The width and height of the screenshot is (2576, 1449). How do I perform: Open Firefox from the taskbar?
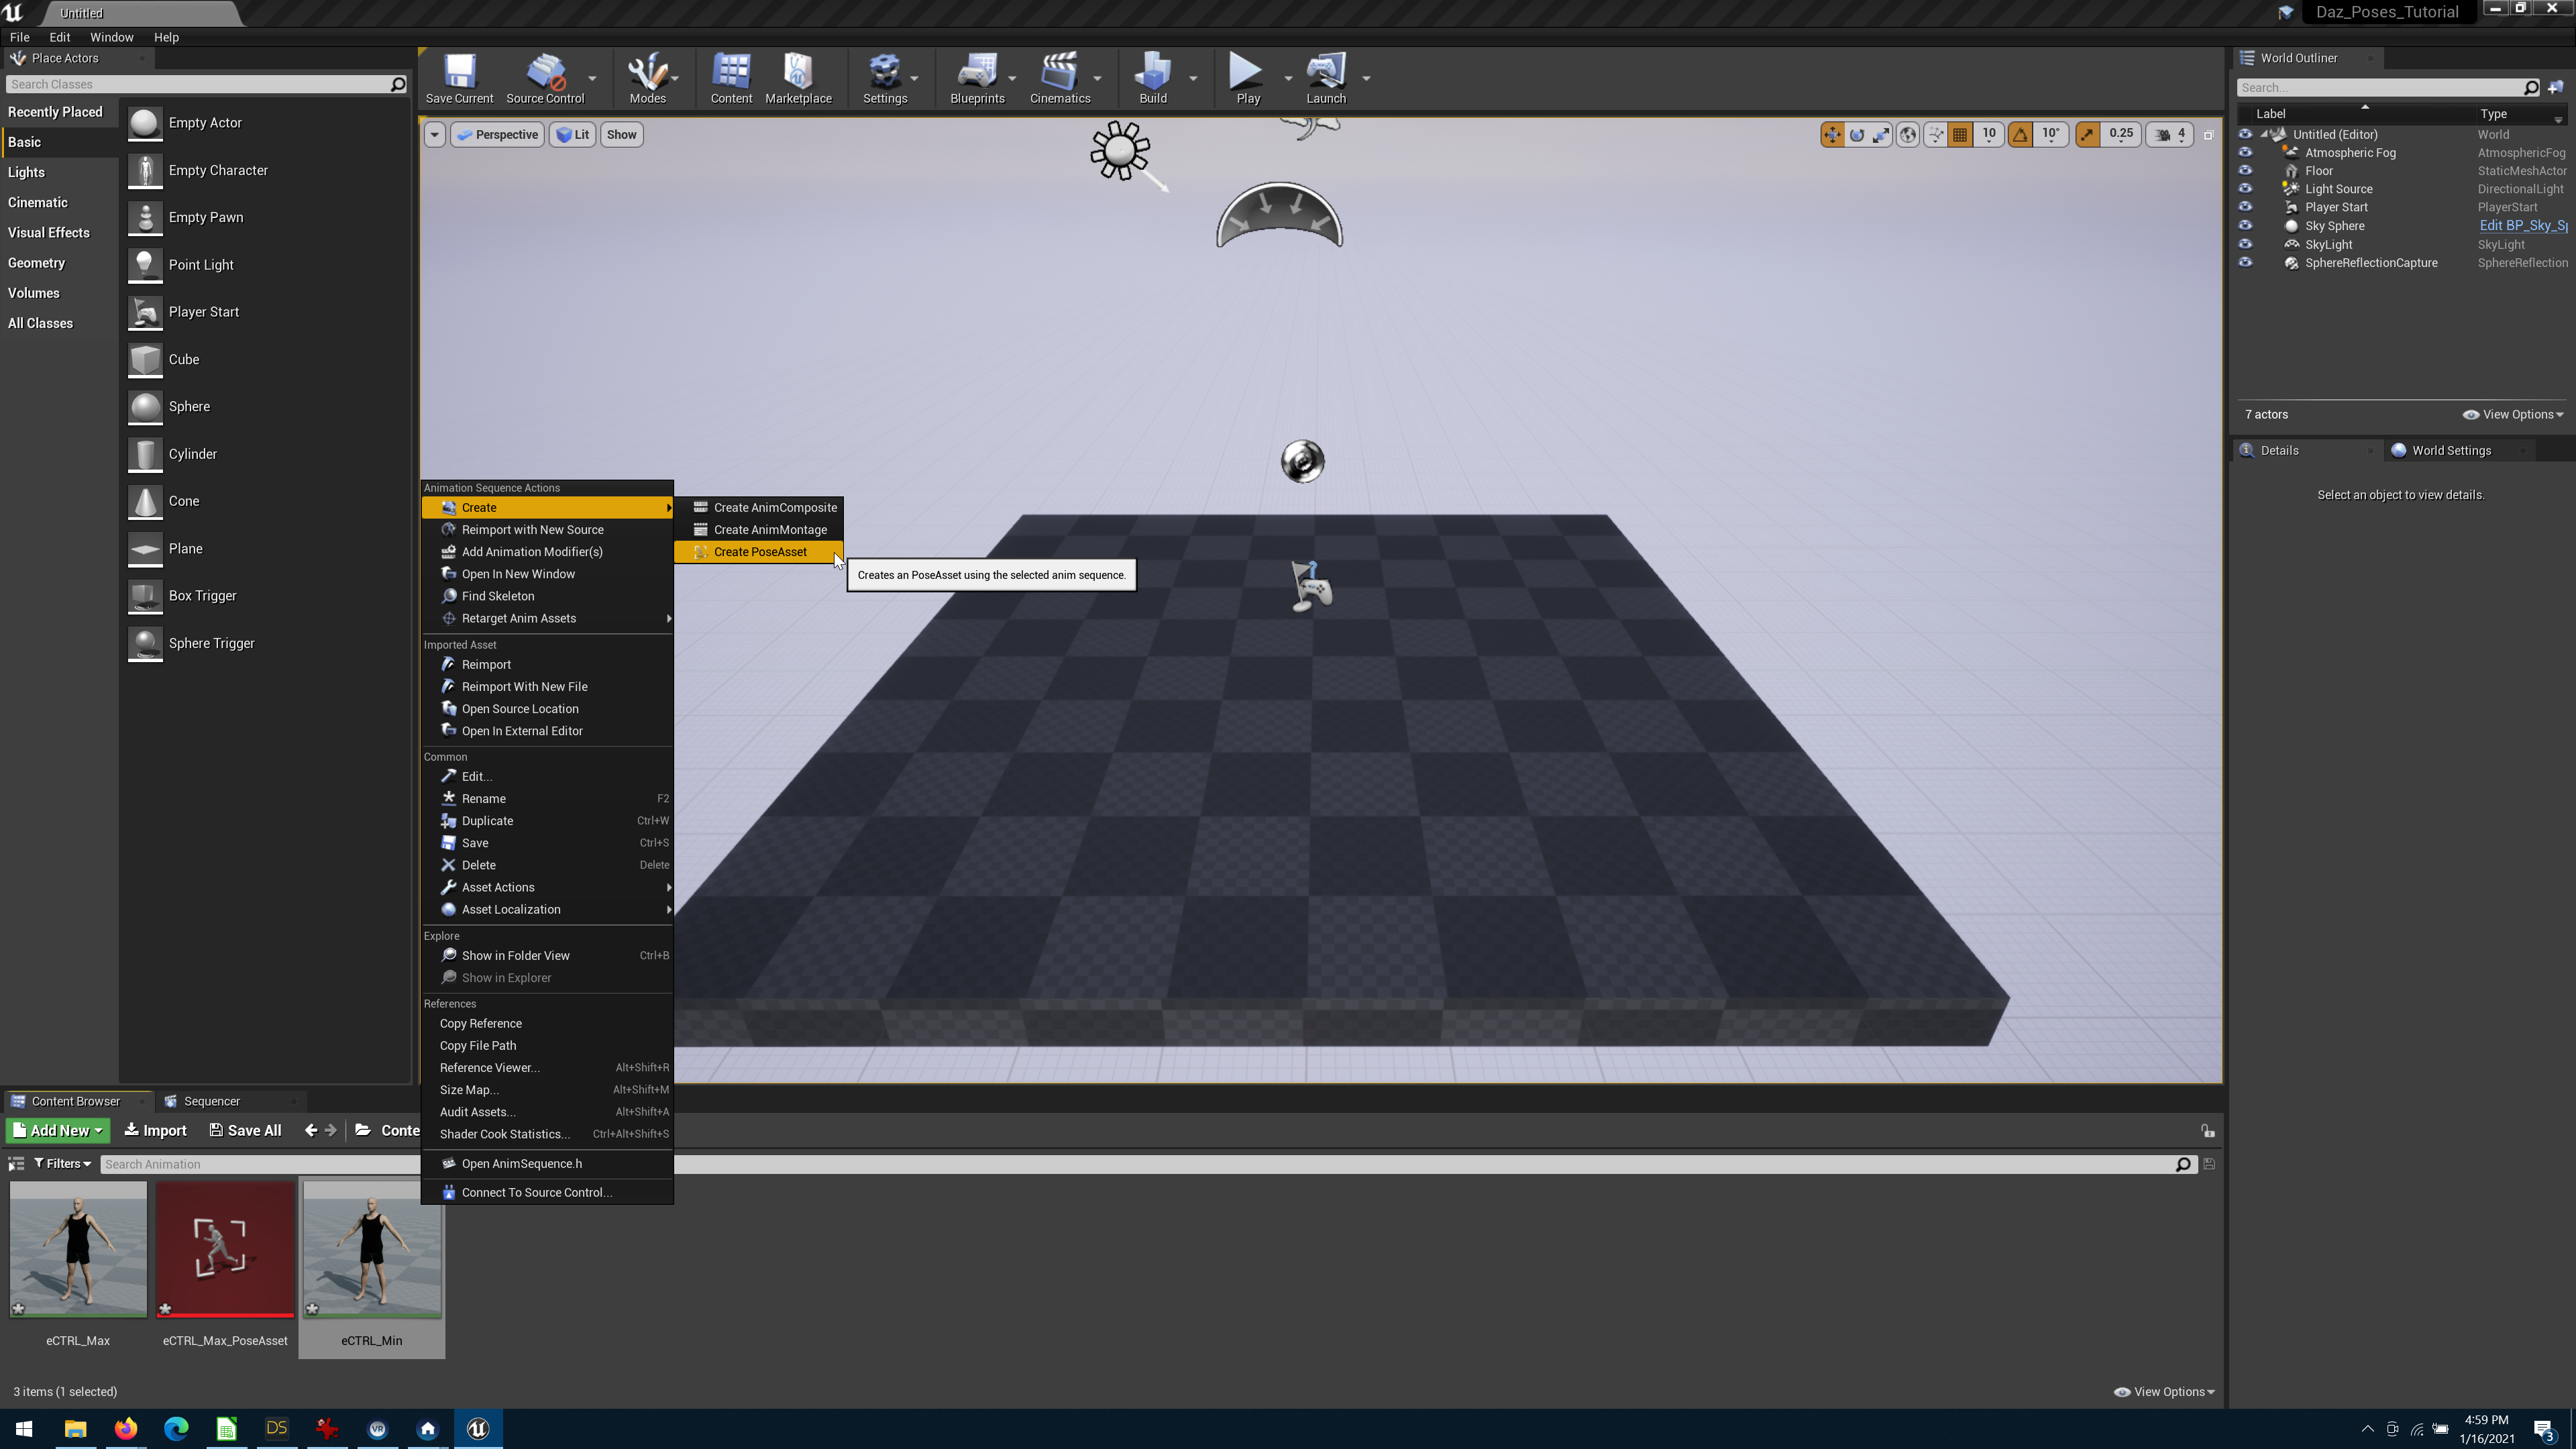tap(125, 1429)
